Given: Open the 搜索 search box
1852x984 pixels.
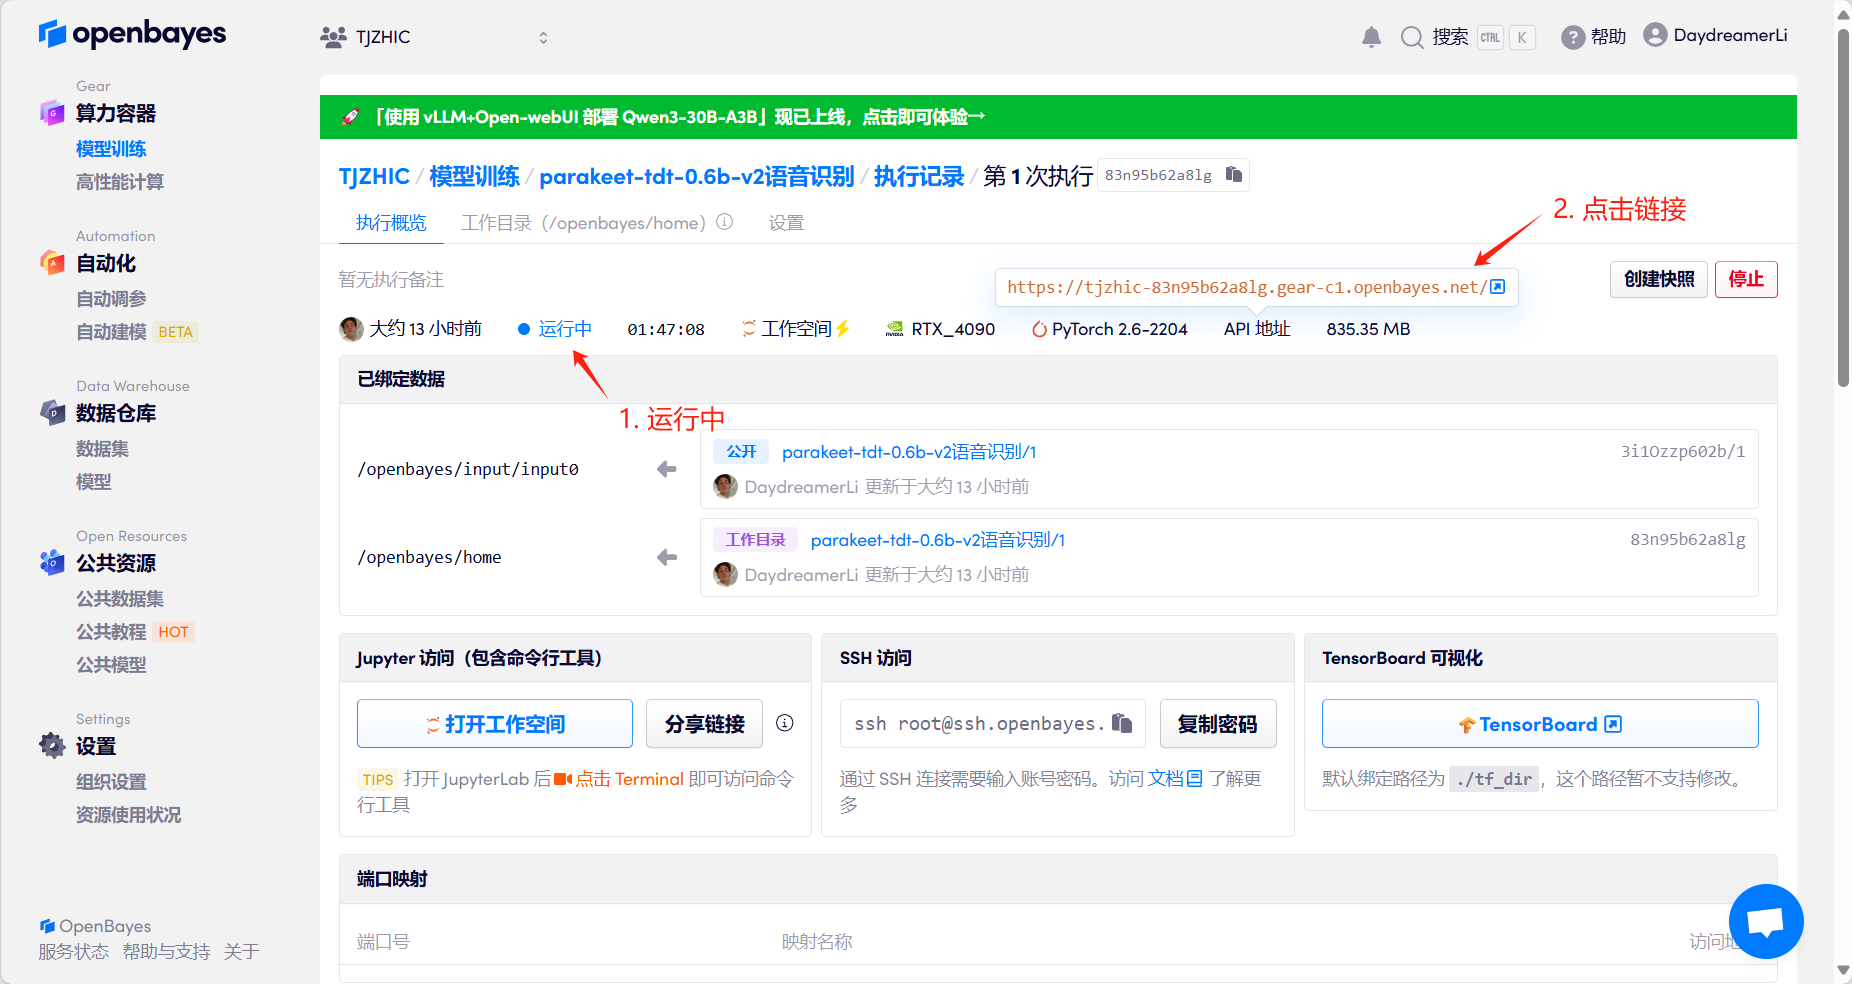Looking at the screenshot, I should pyautogui.click(x=1435, y=38).
